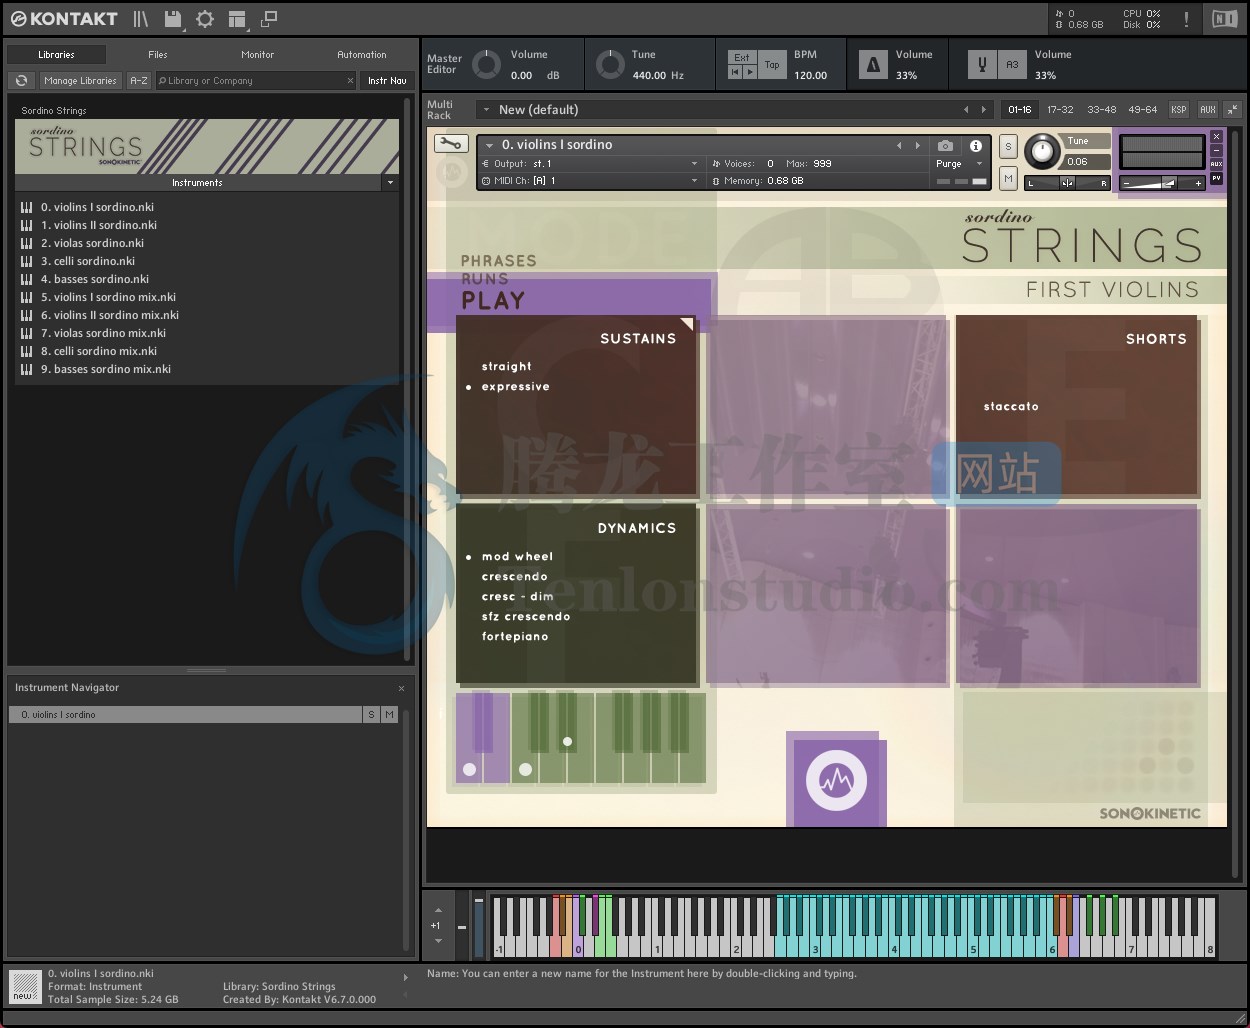Switch to RUNS mode
Image resolution: width=1250 pixels, height=1028 pixels.
(x=484, y=279)
